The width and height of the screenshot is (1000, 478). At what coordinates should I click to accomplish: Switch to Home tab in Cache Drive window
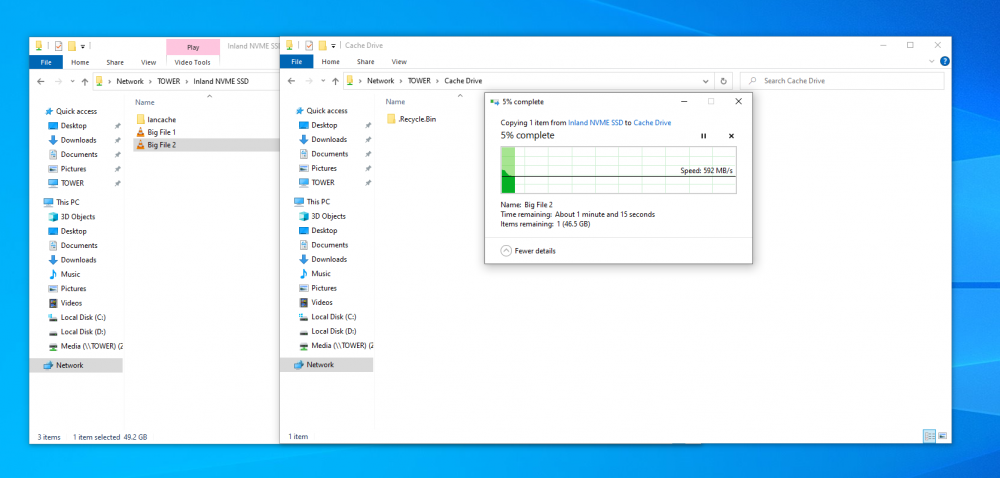click(x=330, y=62)
